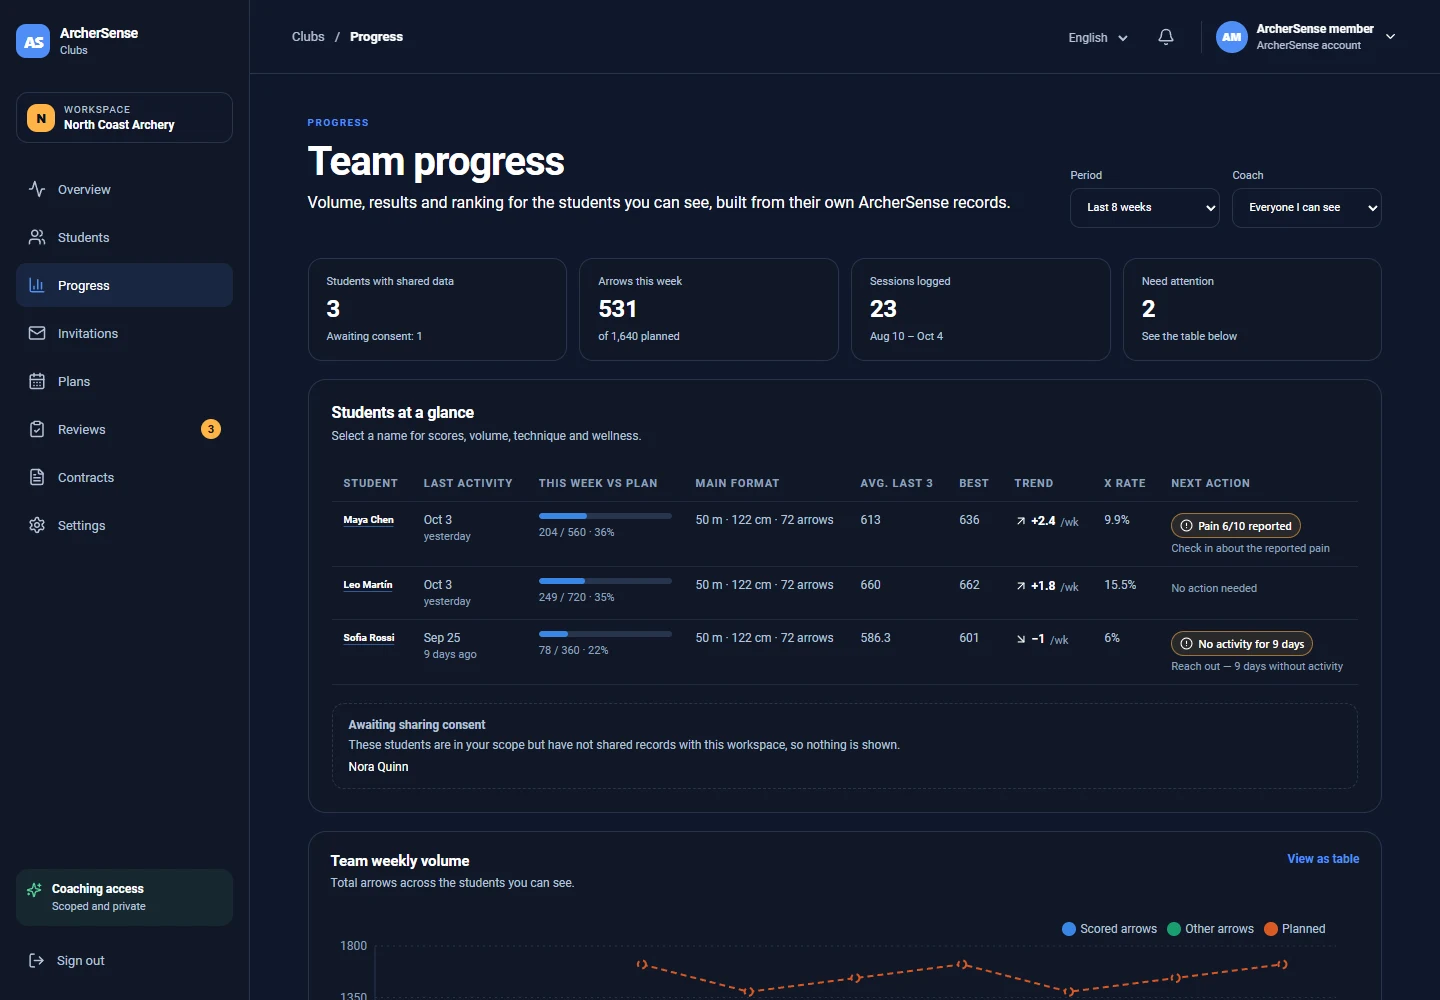The image size is (1440, 1000).
Task: Open the English language dropdown
Action: 1098,37
